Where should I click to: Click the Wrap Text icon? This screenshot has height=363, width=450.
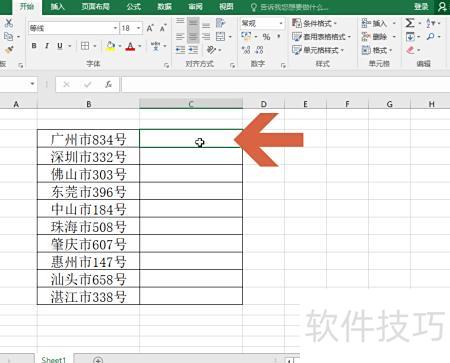click(220, 23)
